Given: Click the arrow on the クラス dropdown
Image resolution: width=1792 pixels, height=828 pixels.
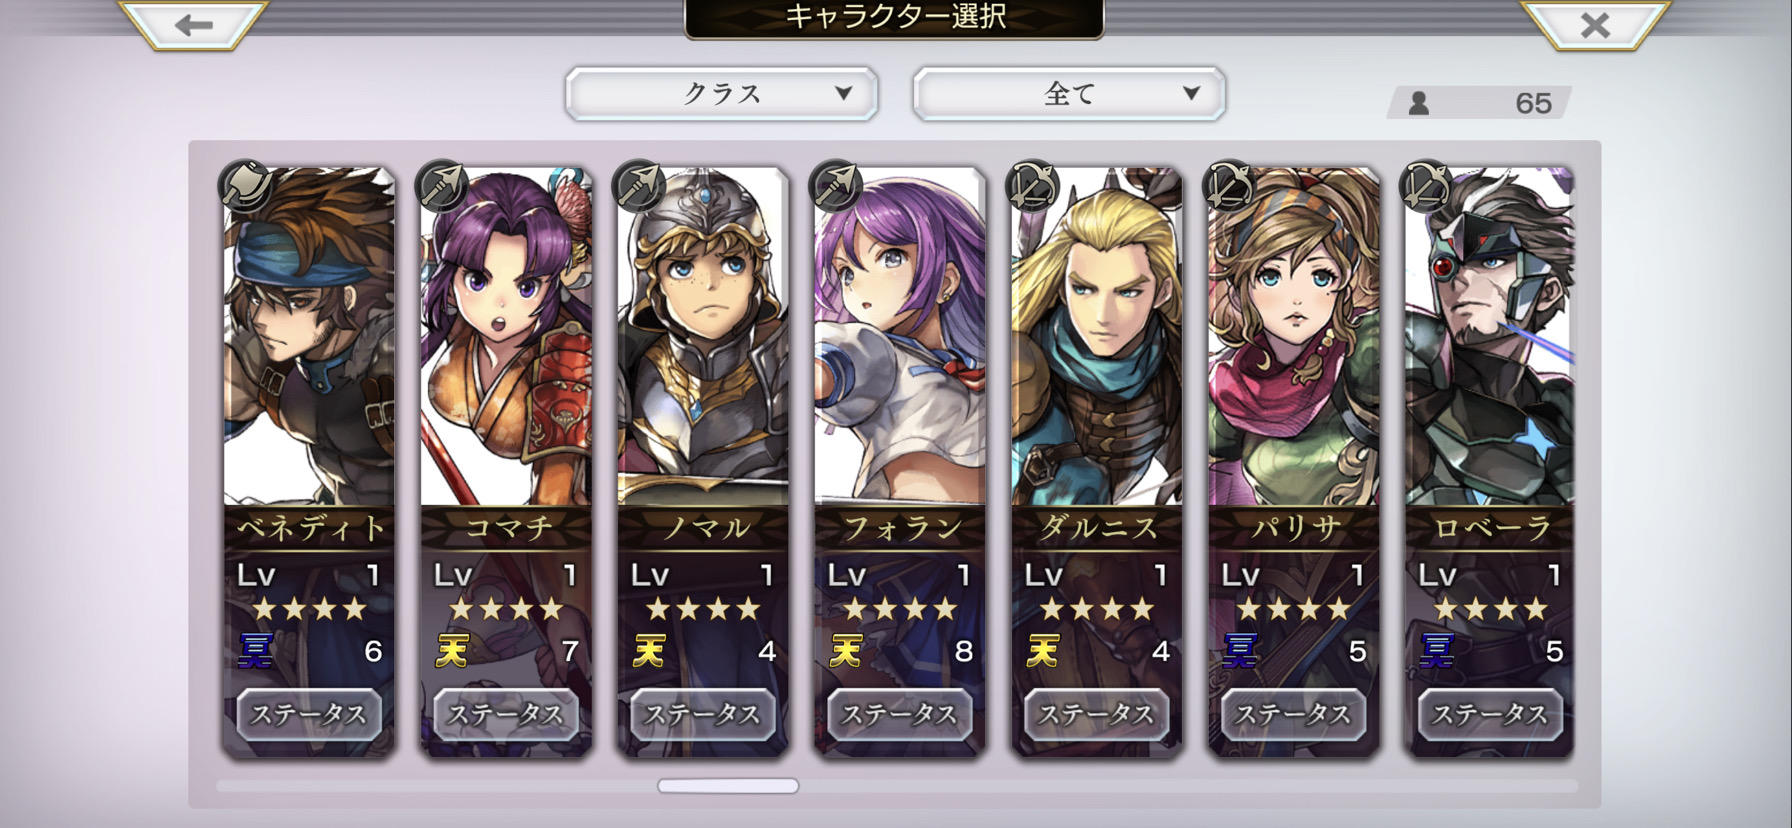Looking at the screenshot, I should 843,93.
